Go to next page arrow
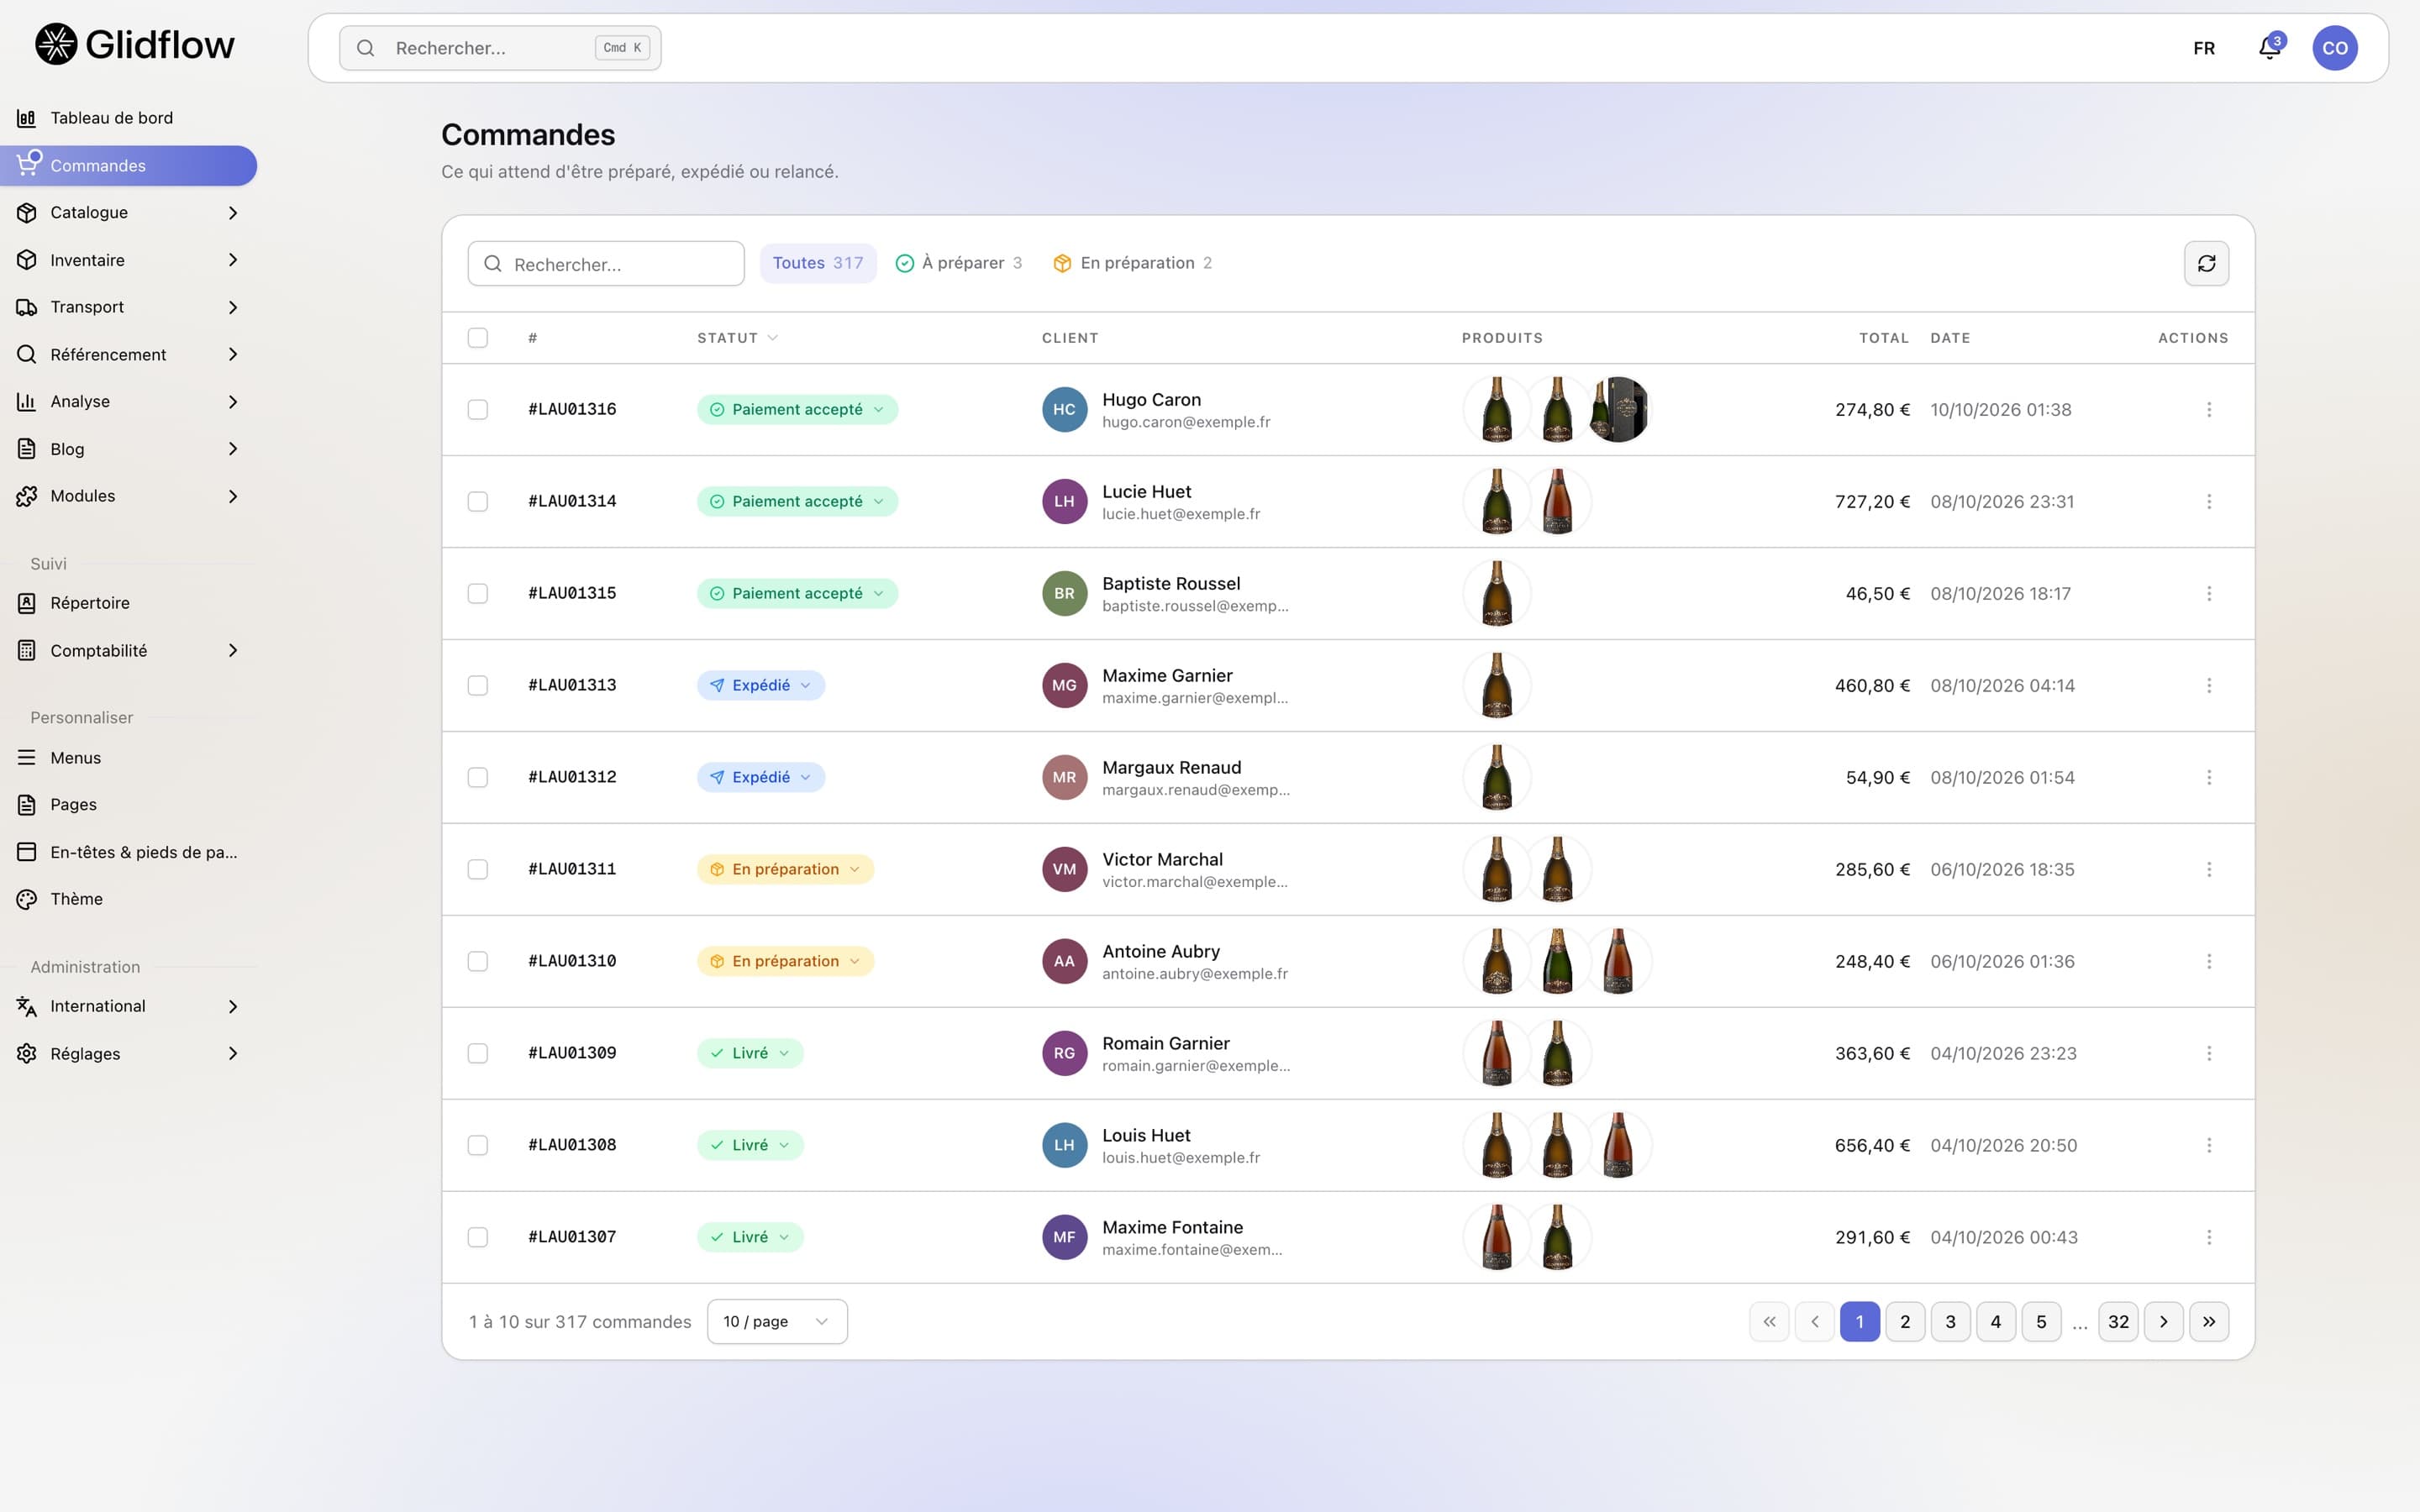 2163,1321
